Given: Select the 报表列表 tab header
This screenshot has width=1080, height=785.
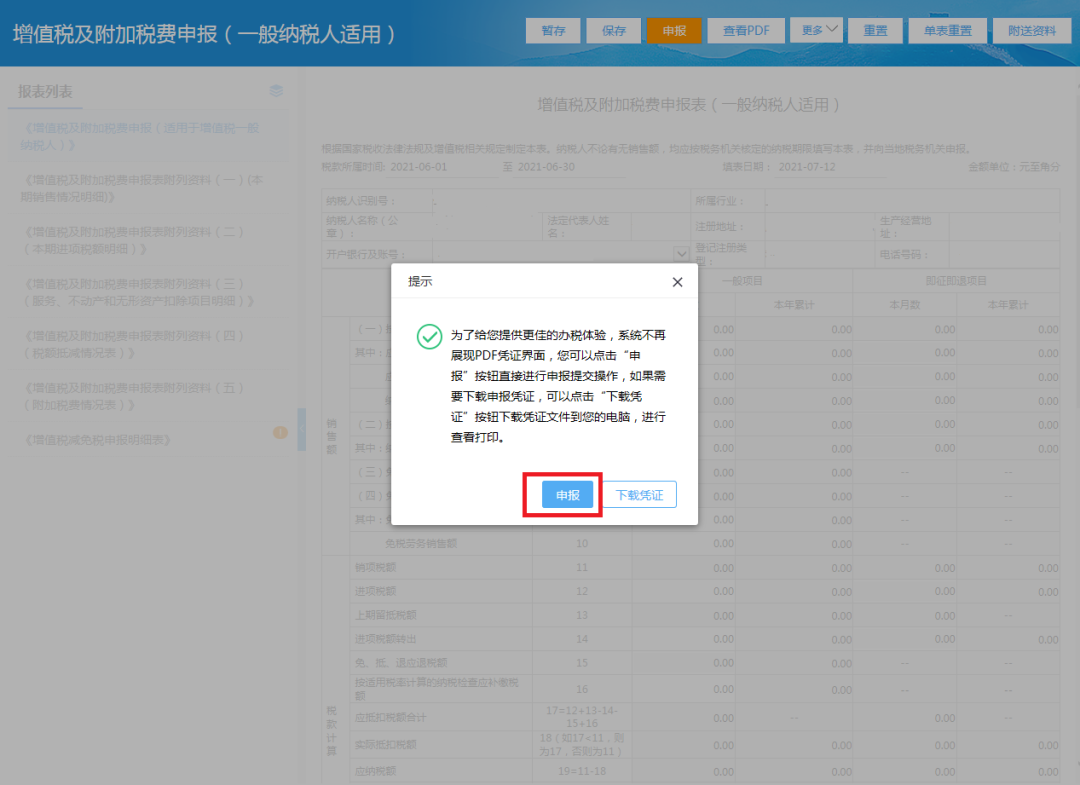Looking at the screenshot, I should point(45,92).
